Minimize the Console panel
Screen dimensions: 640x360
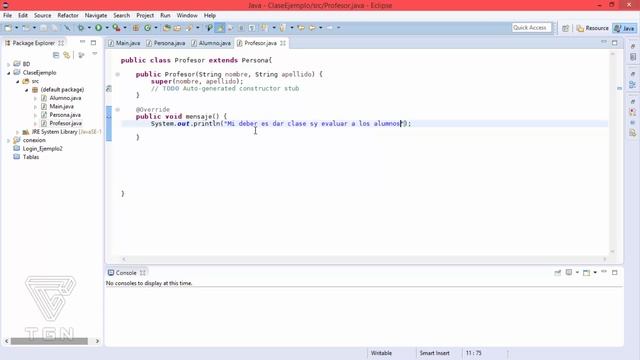coord(604,272)
